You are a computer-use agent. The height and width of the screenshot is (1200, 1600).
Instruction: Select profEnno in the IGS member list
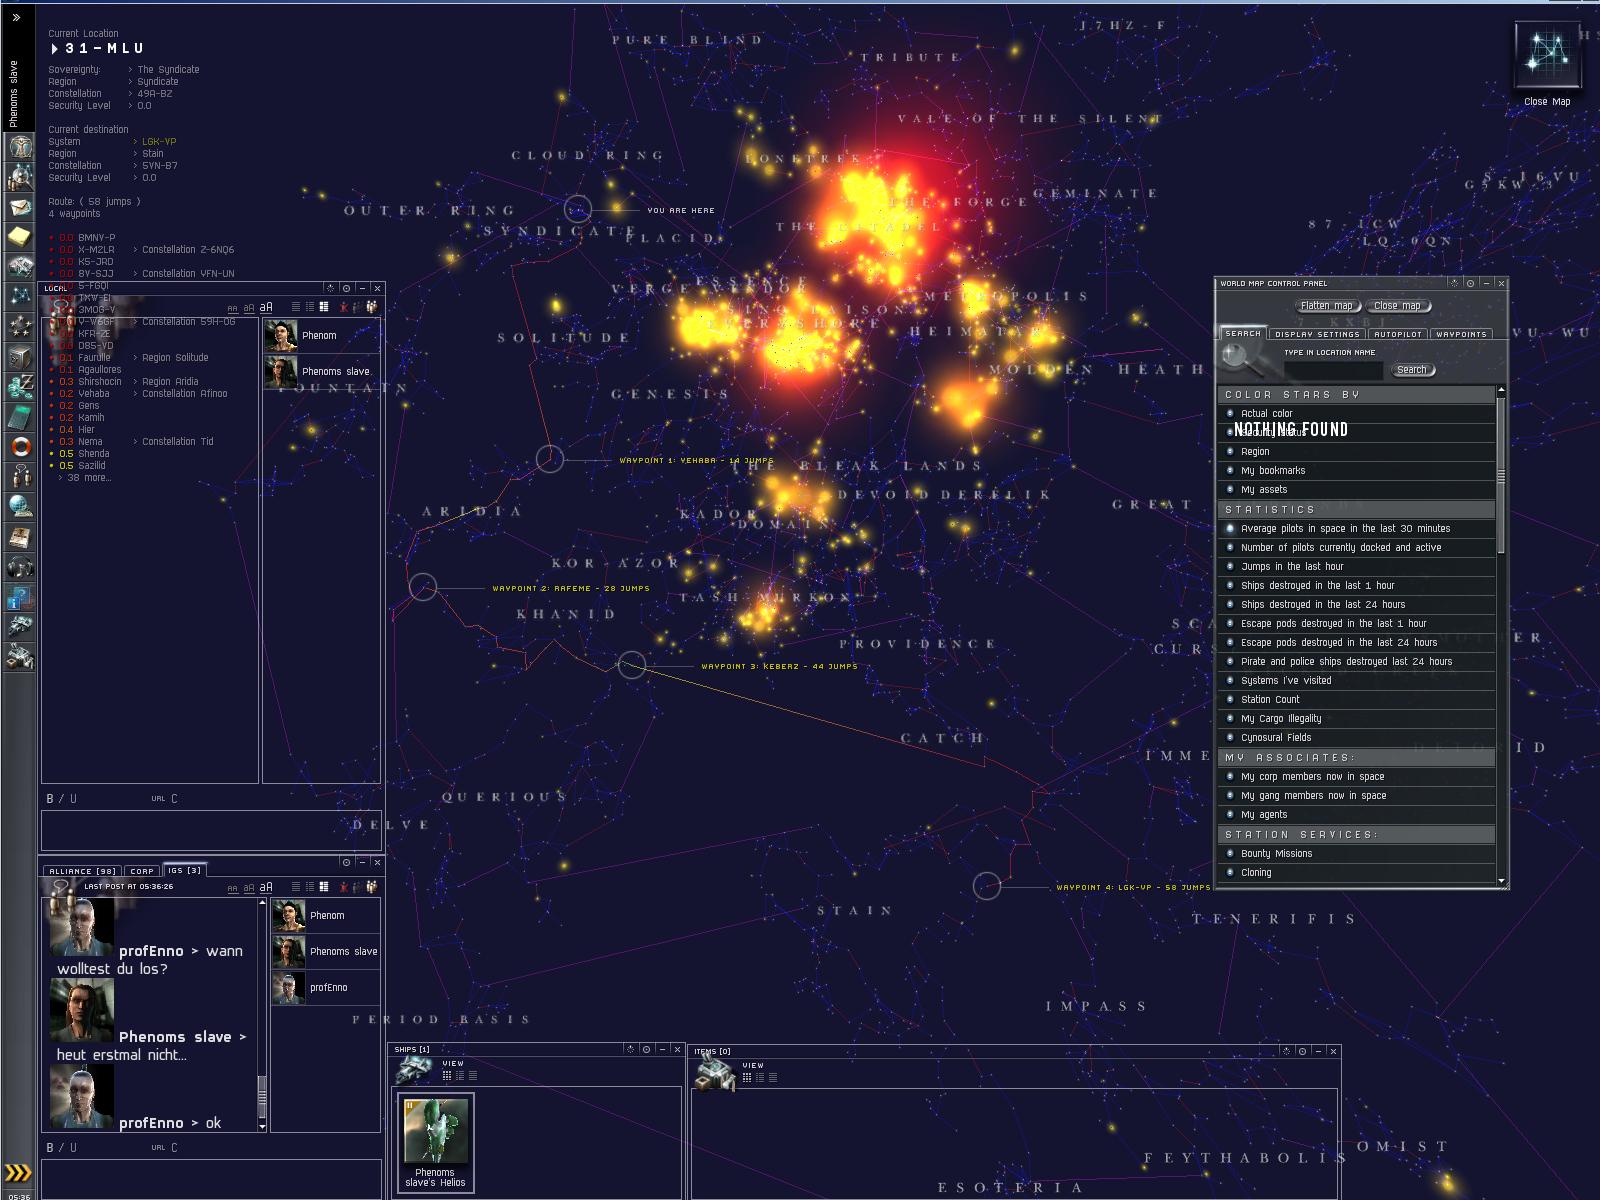pos(325,988)
